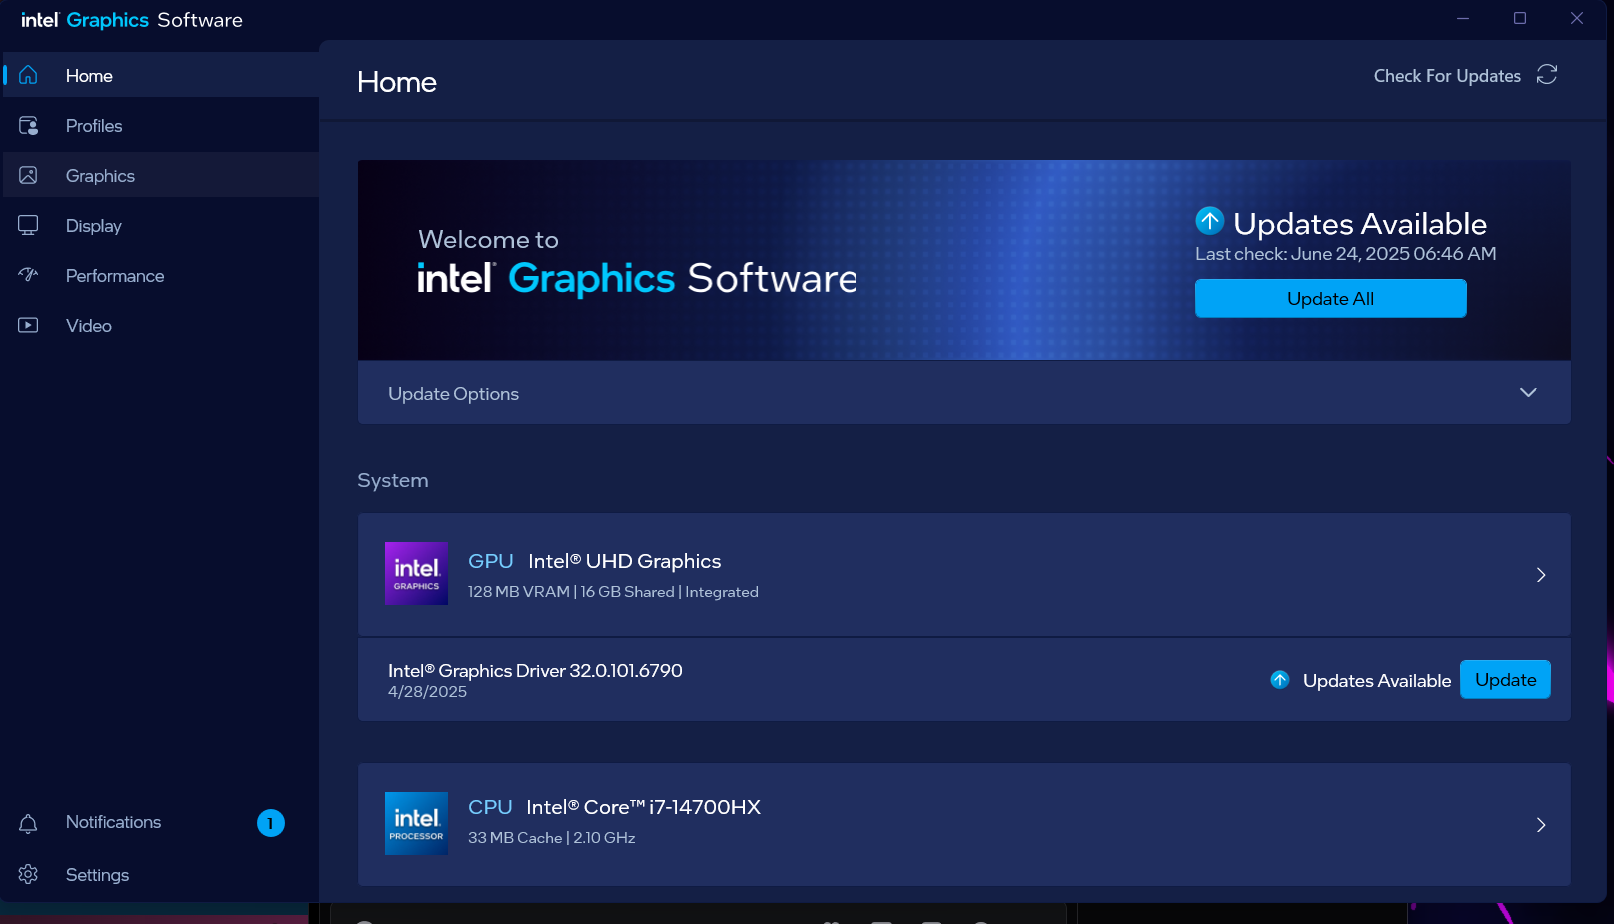The width and height of the screenshot is (1614, 924).
Task: Minimize the Intel Graphics Software window
Action: click(1463, 18)
